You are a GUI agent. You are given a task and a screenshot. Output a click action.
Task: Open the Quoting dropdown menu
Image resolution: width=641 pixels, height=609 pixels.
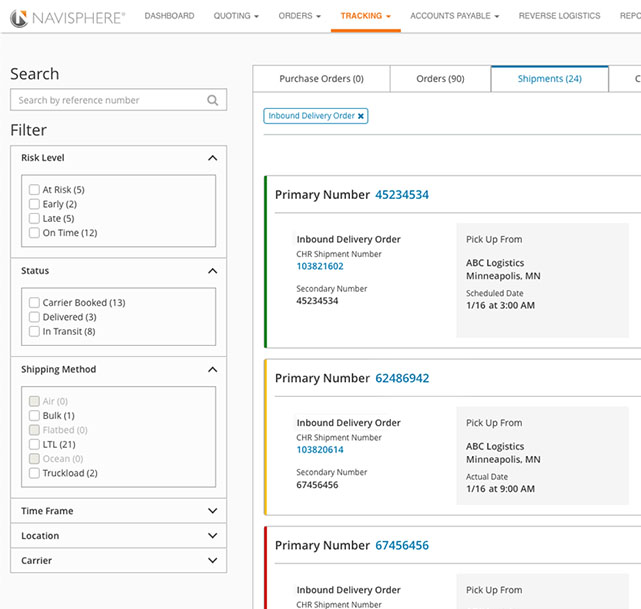[x=236, y=16]
